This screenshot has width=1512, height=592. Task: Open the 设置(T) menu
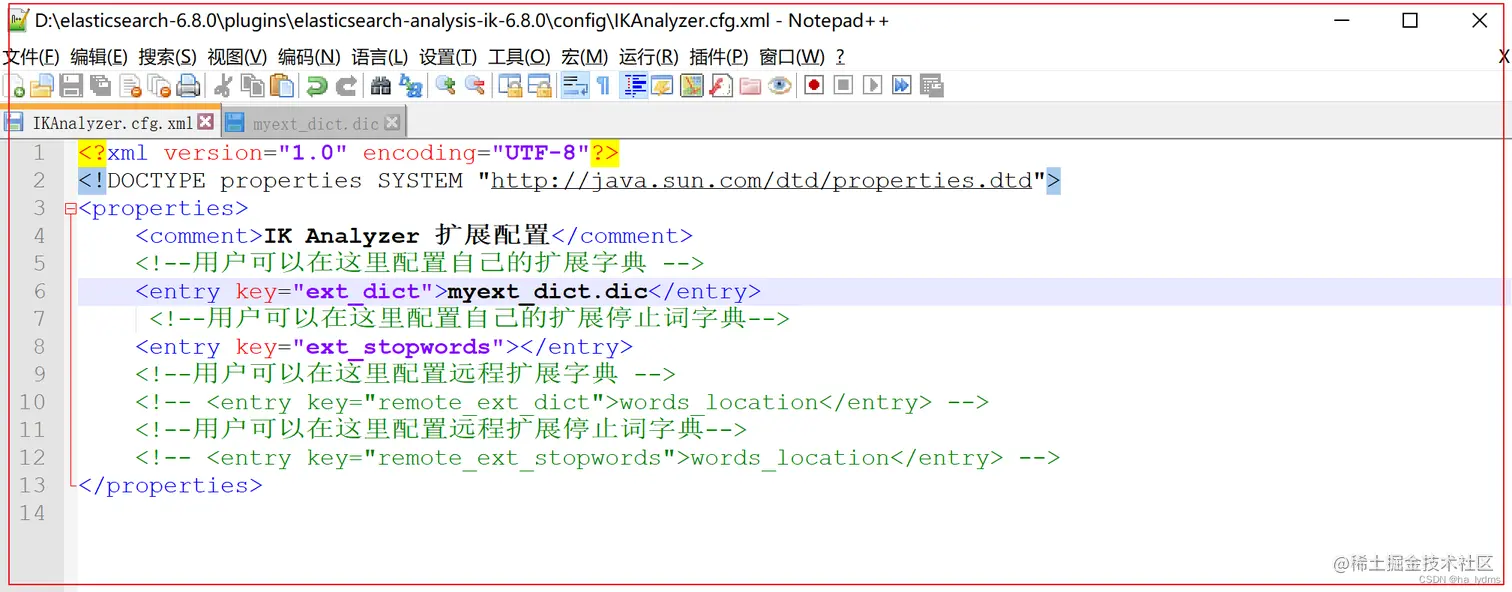448,57
